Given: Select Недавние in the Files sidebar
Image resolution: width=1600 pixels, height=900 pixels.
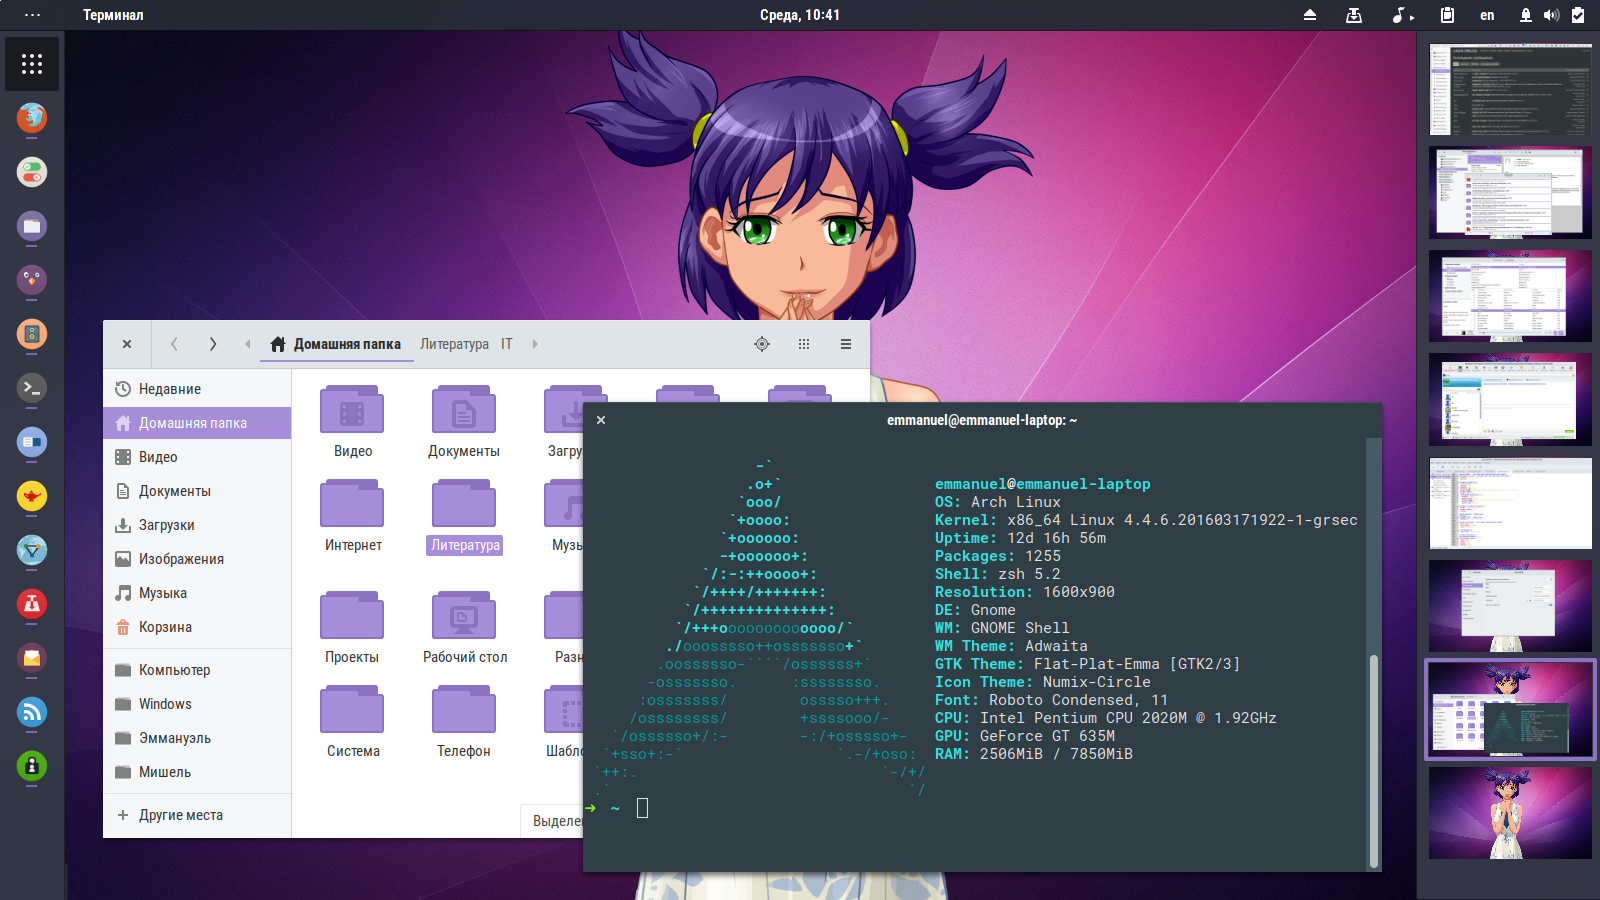Looking at the screenshot, I should click(198, 389).
